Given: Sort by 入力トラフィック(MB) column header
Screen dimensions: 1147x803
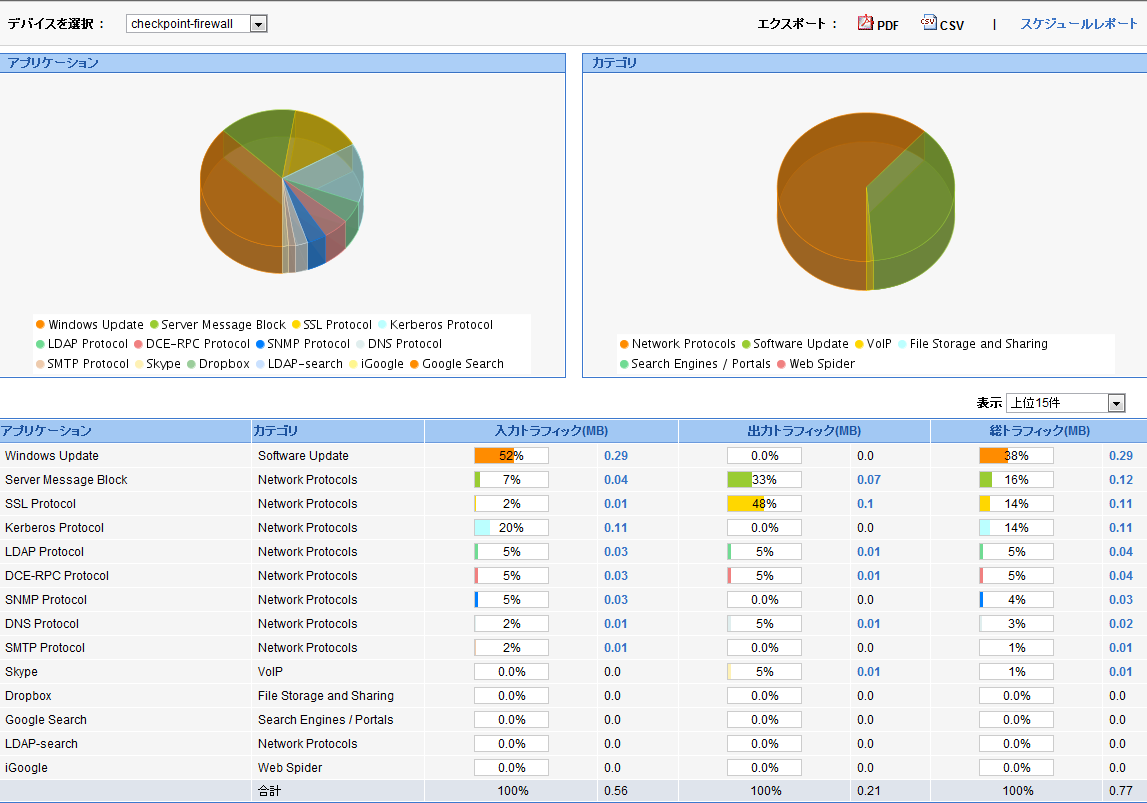Looking at the screenshot, I should (551, 431).
